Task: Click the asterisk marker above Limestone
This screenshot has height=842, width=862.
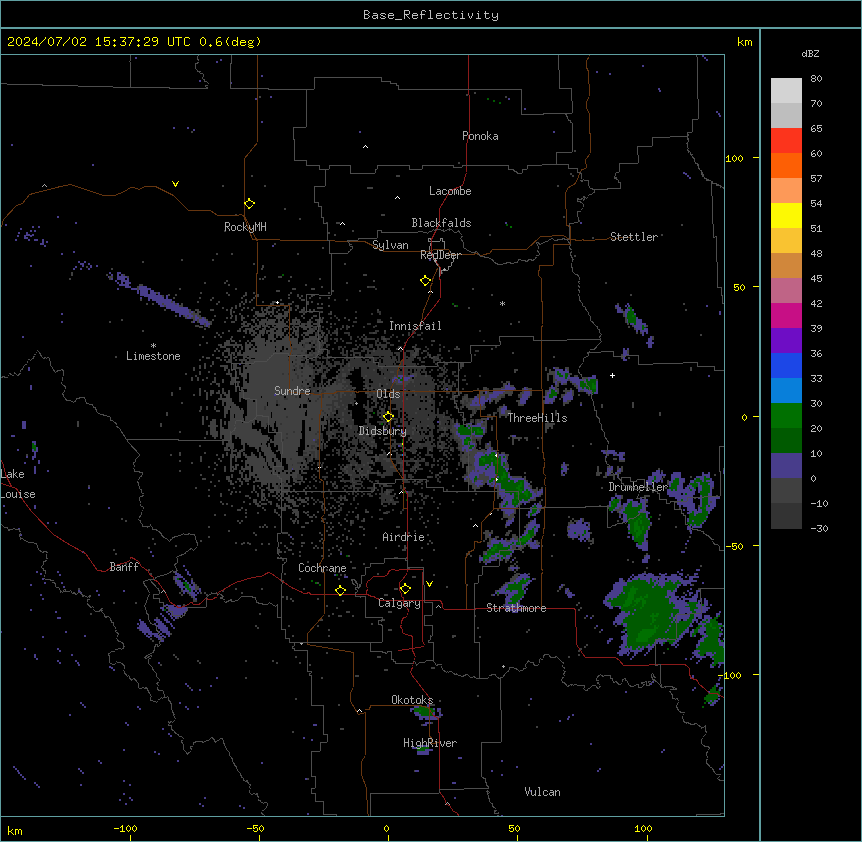Action: [153, 346]
